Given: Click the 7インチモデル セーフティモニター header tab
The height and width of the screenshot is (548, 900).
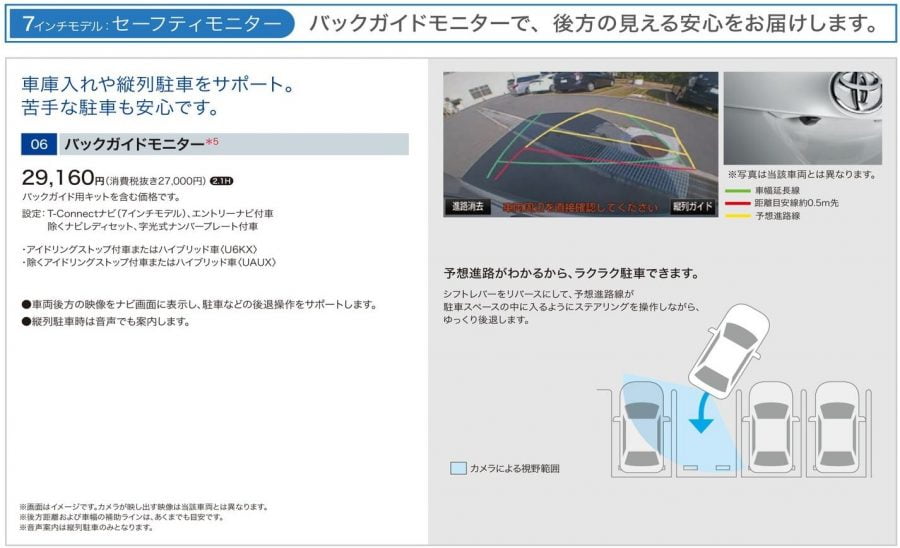Looking at the screenshot, I should (x=150, y=22).
